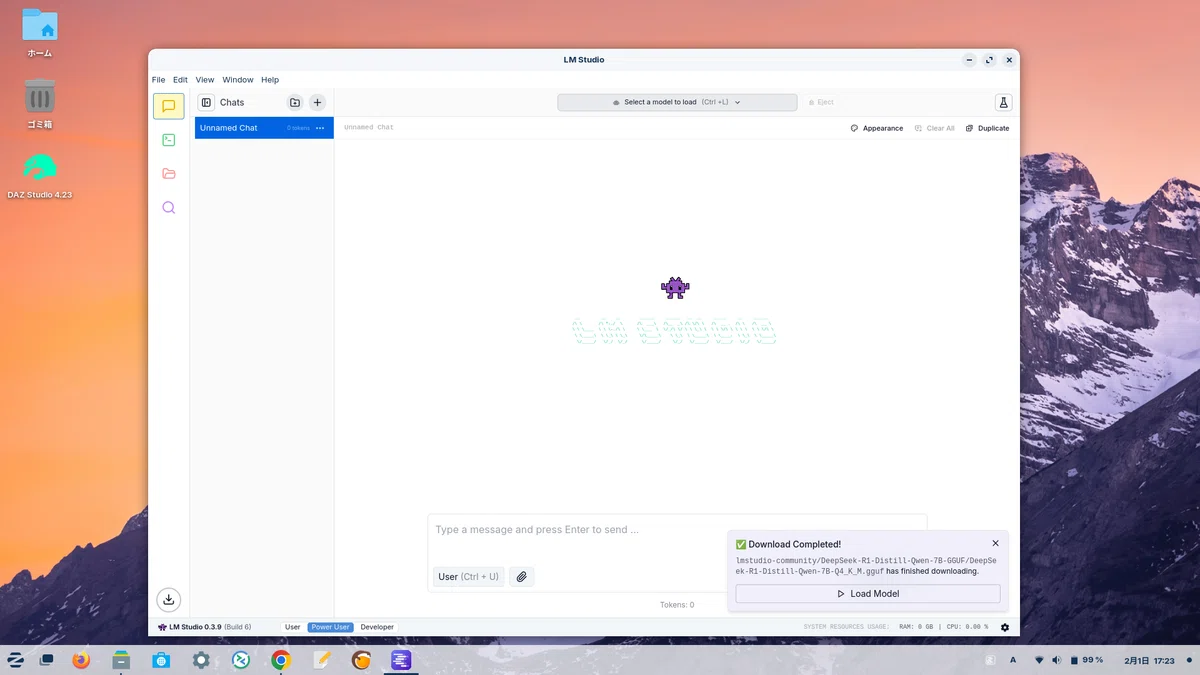Viewport: 1200px width, 675px height.
Task: Collapse the Chats sidebar panel icon
Action: [x=206, y=102]
